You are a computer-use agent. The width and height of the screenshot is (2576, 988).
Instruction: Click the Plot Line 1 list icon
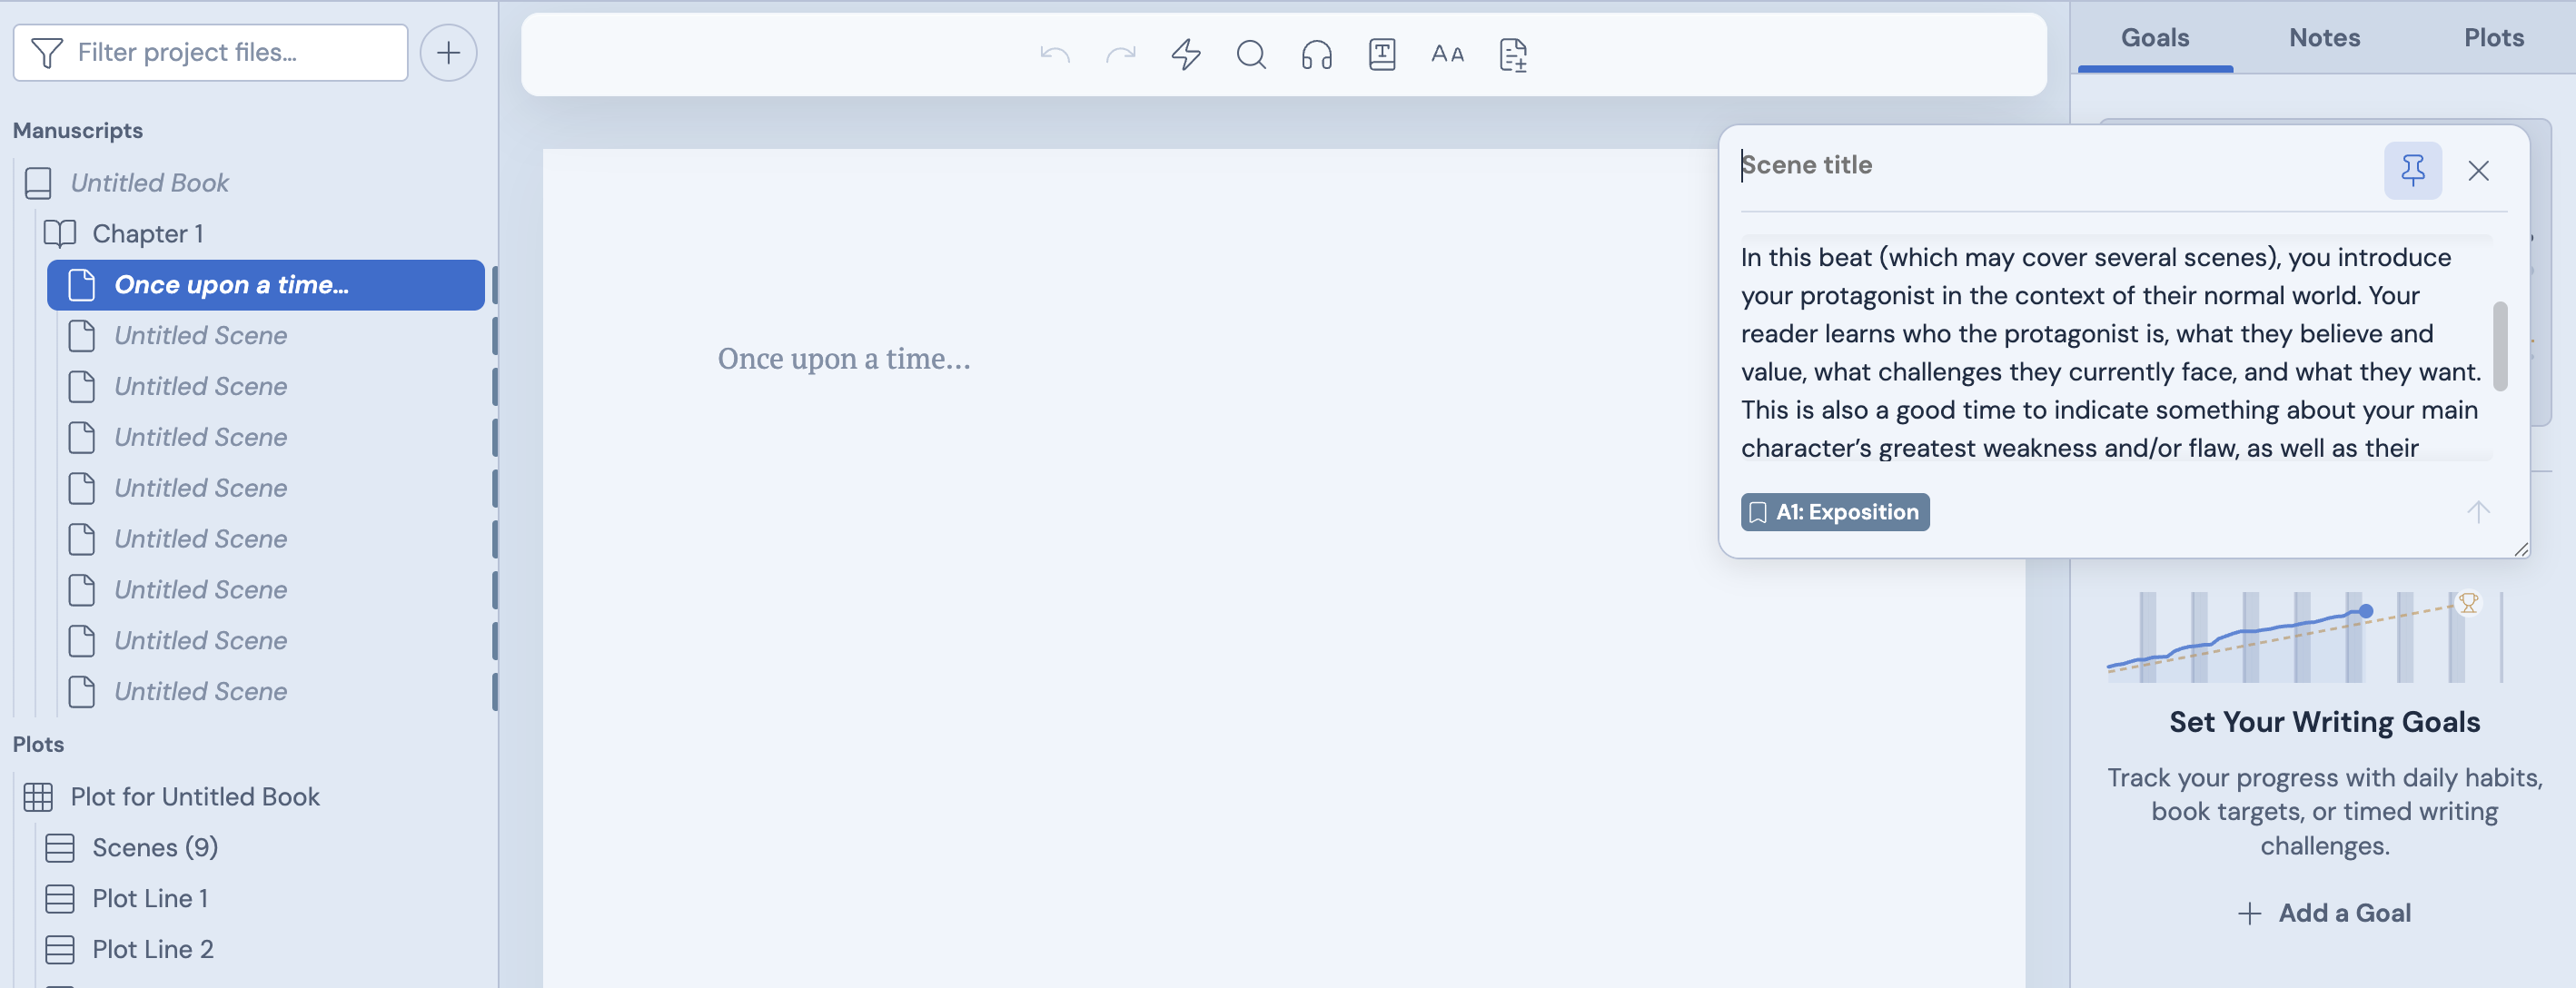coord(60,899)
